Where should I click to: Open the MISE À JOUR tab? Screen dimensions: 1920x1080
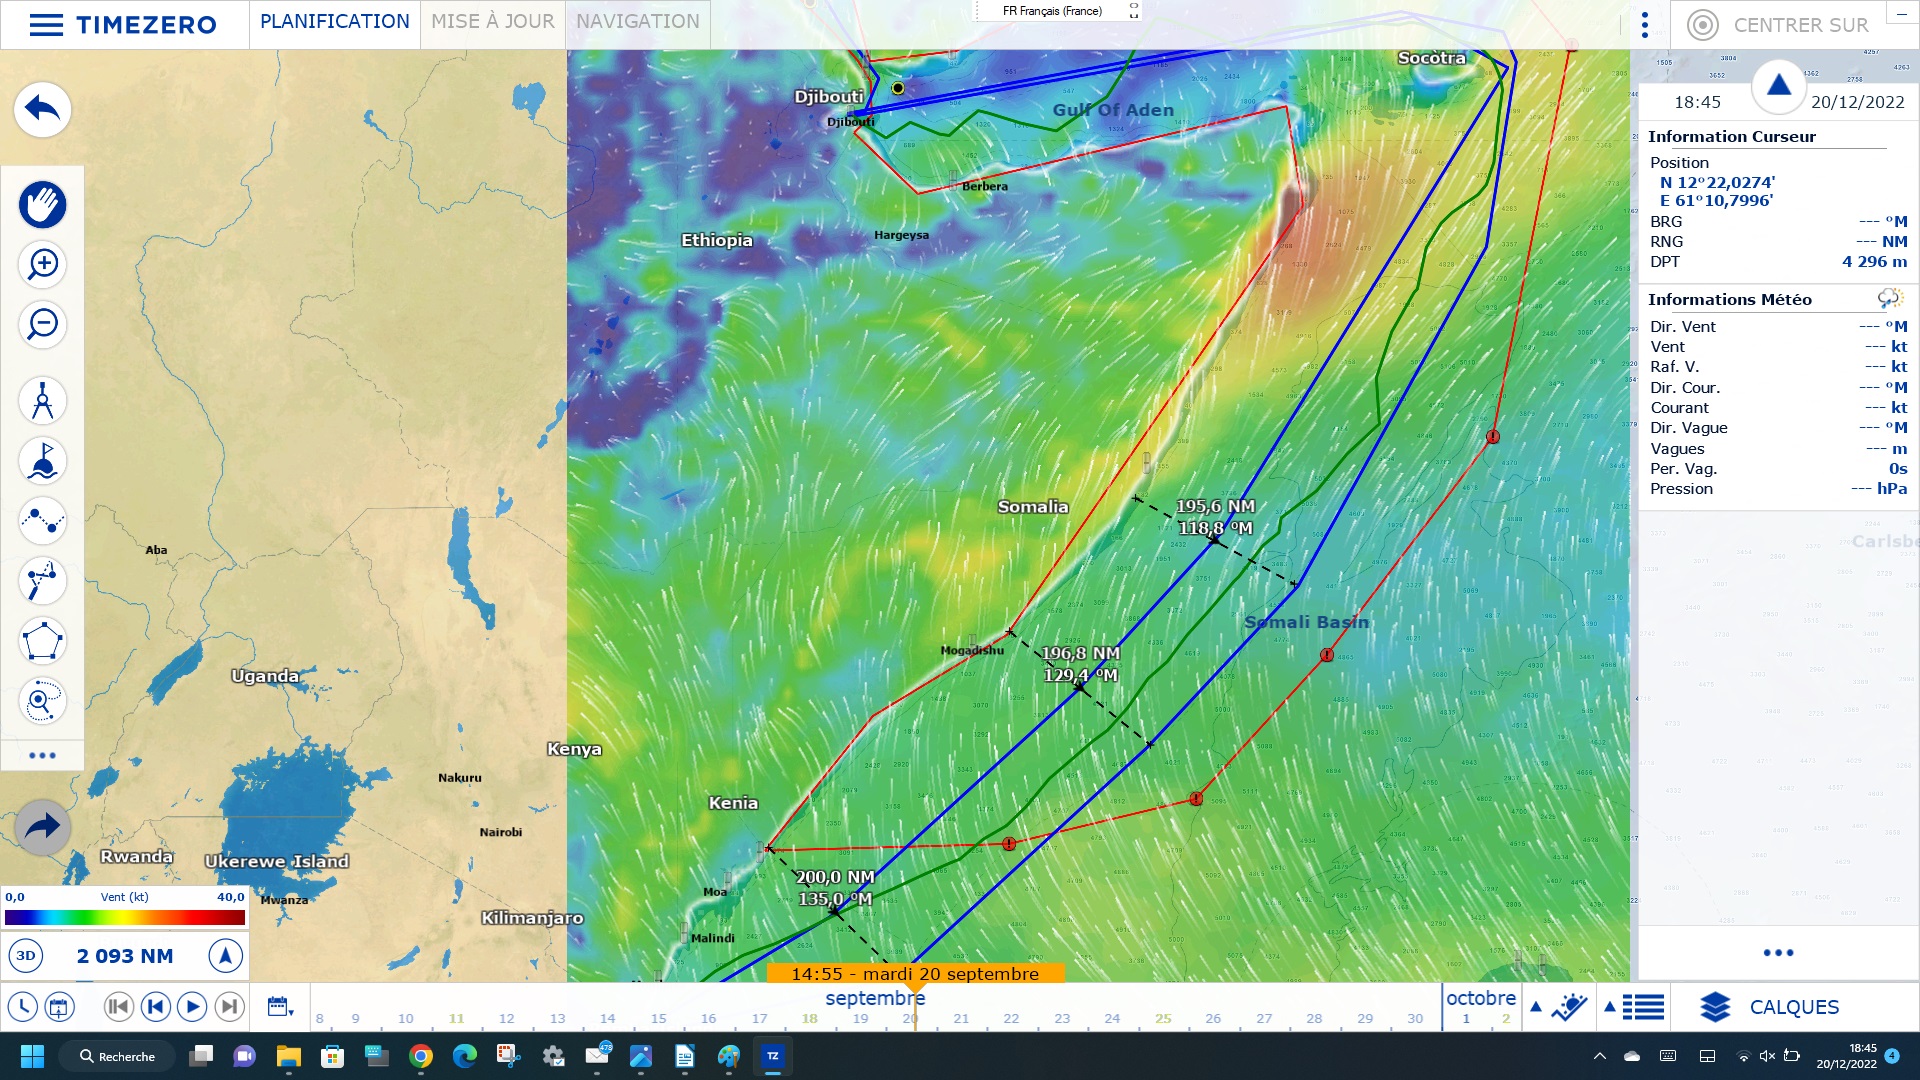pos(492,22)
